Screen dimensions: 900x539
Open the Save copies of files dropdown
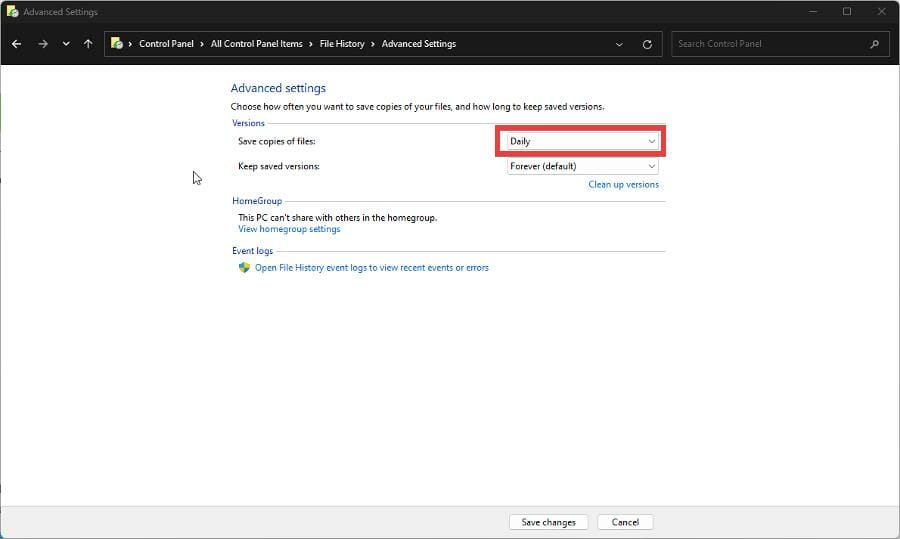click(x=583, y=141)
